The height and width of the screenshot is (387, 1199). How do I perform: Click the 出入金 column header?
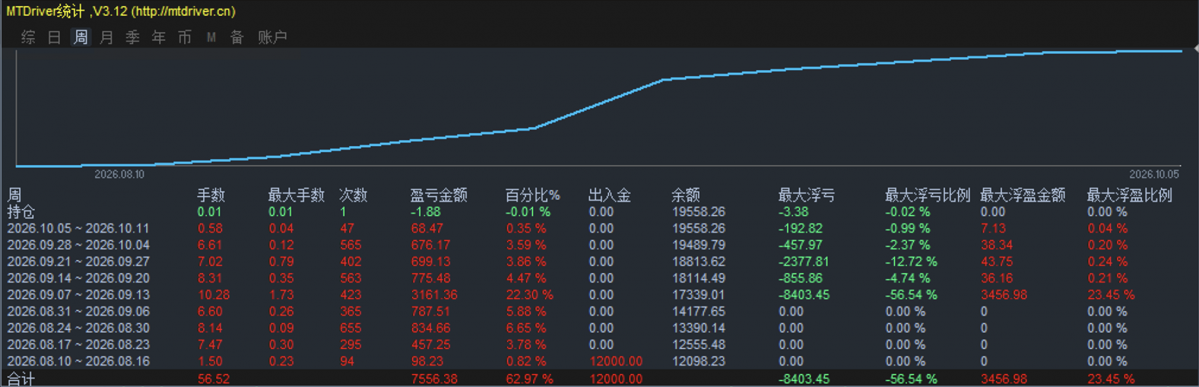tap(610, 195)
